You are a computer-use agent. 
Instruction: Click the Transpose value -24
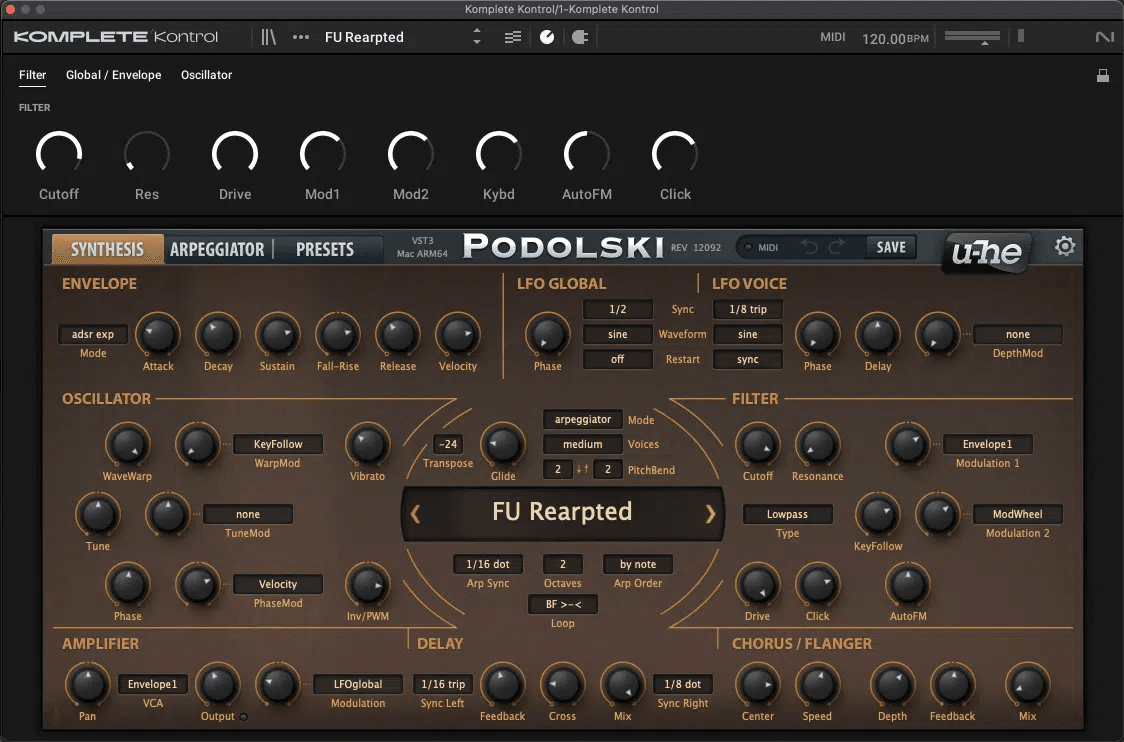click(x=448, y=444)
